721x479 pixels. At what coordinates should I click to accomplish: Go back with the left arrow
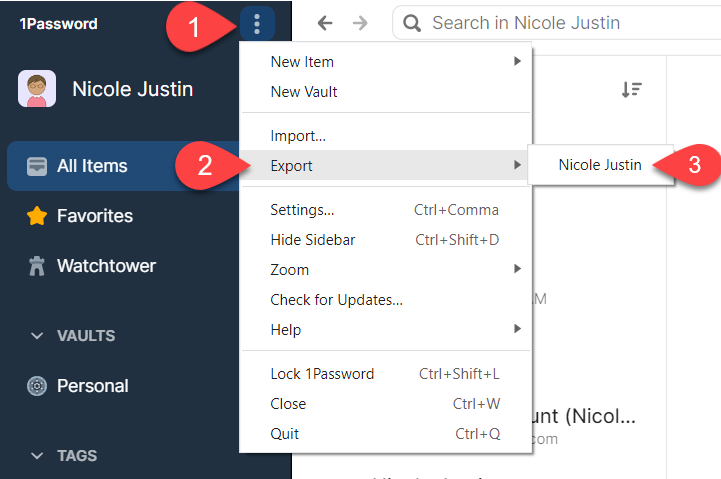point(325,23)
